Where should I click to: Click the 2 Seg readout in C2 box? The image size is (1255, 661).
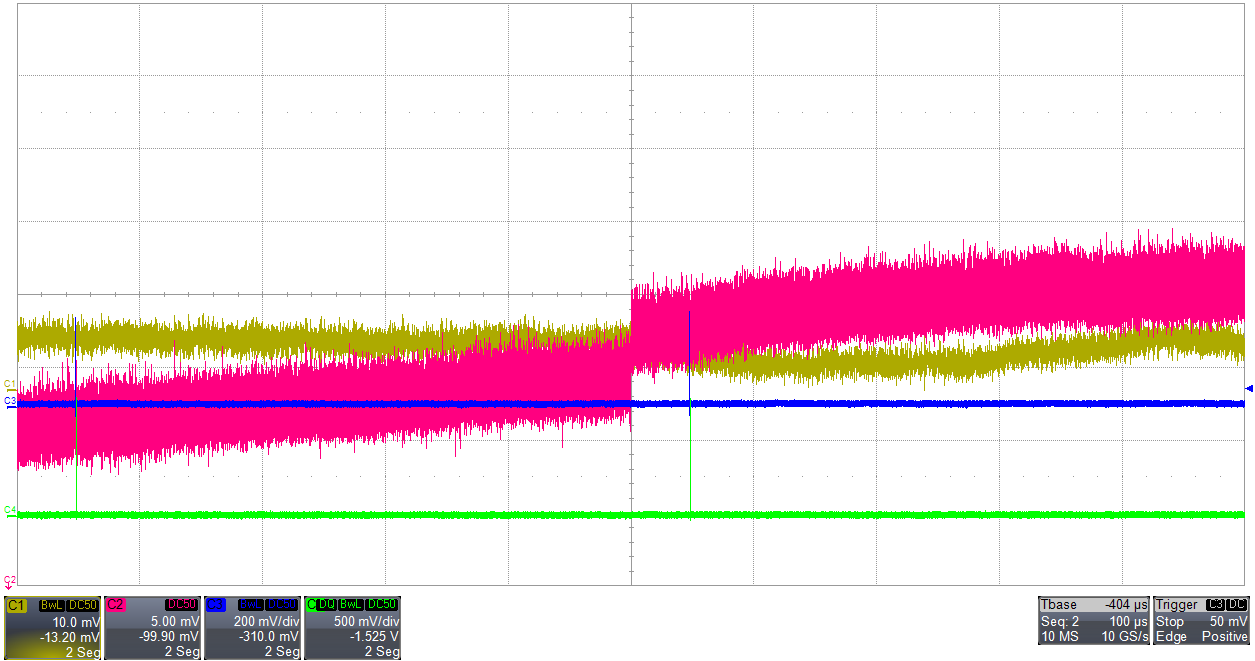click(x=182, y=652)
